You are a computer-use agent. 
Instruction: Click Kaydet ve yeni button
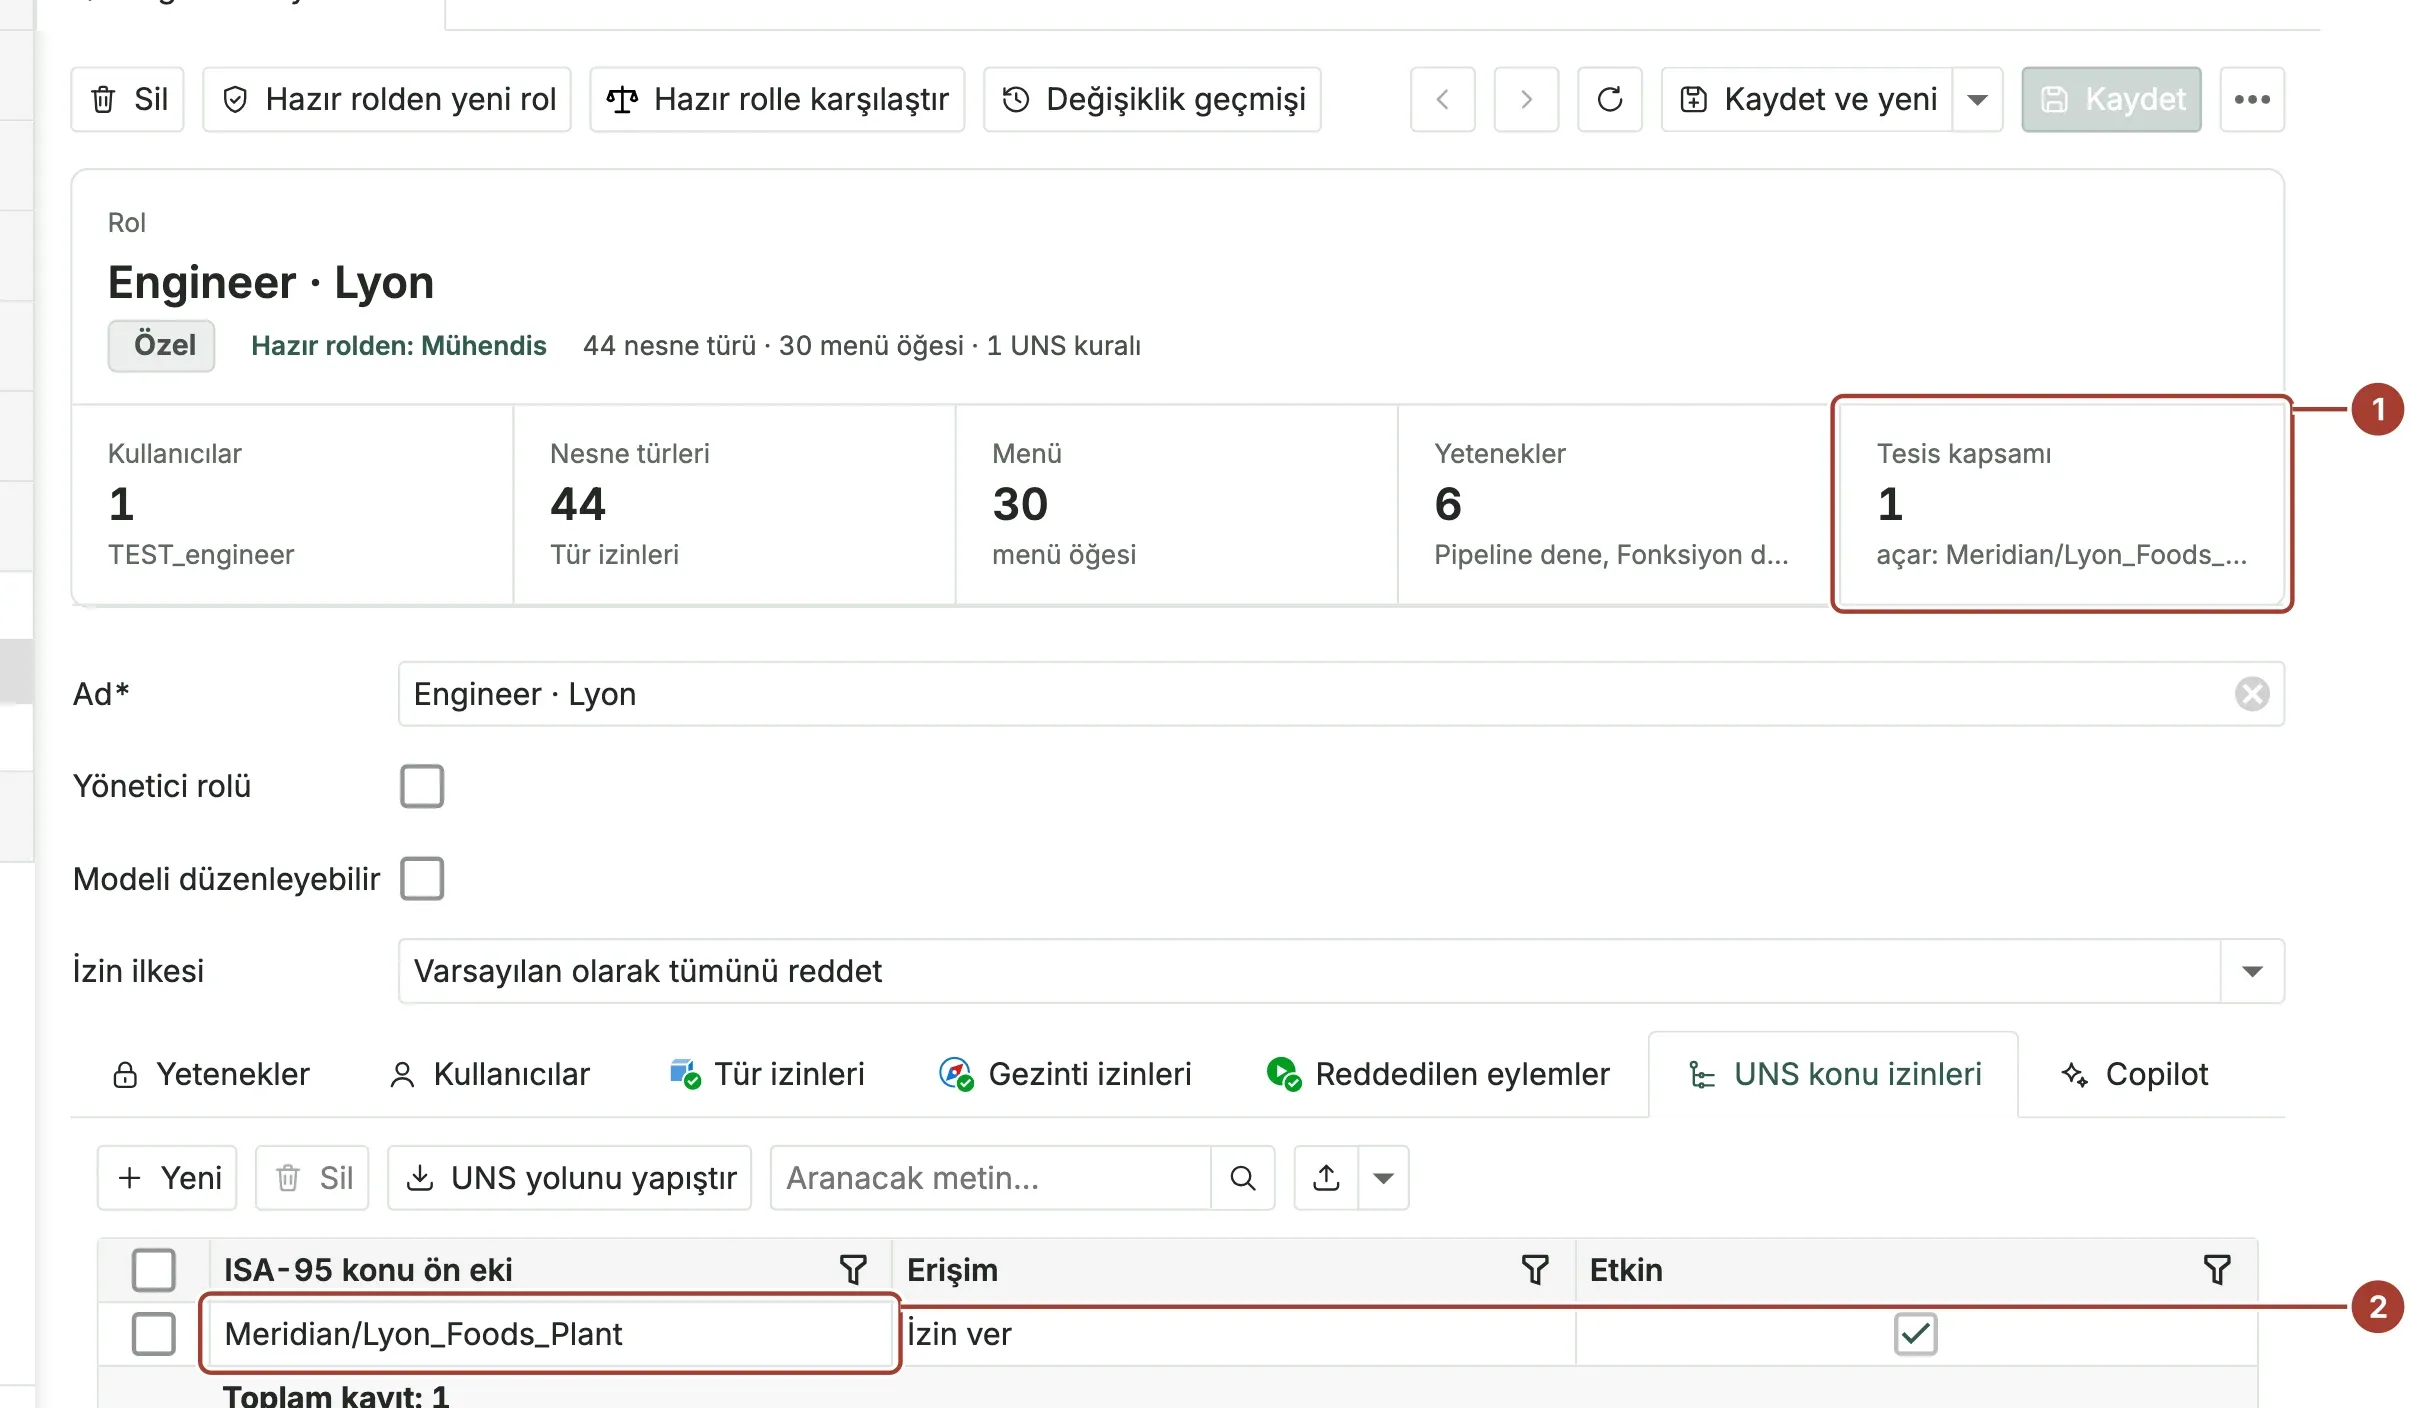[1808, 99]
